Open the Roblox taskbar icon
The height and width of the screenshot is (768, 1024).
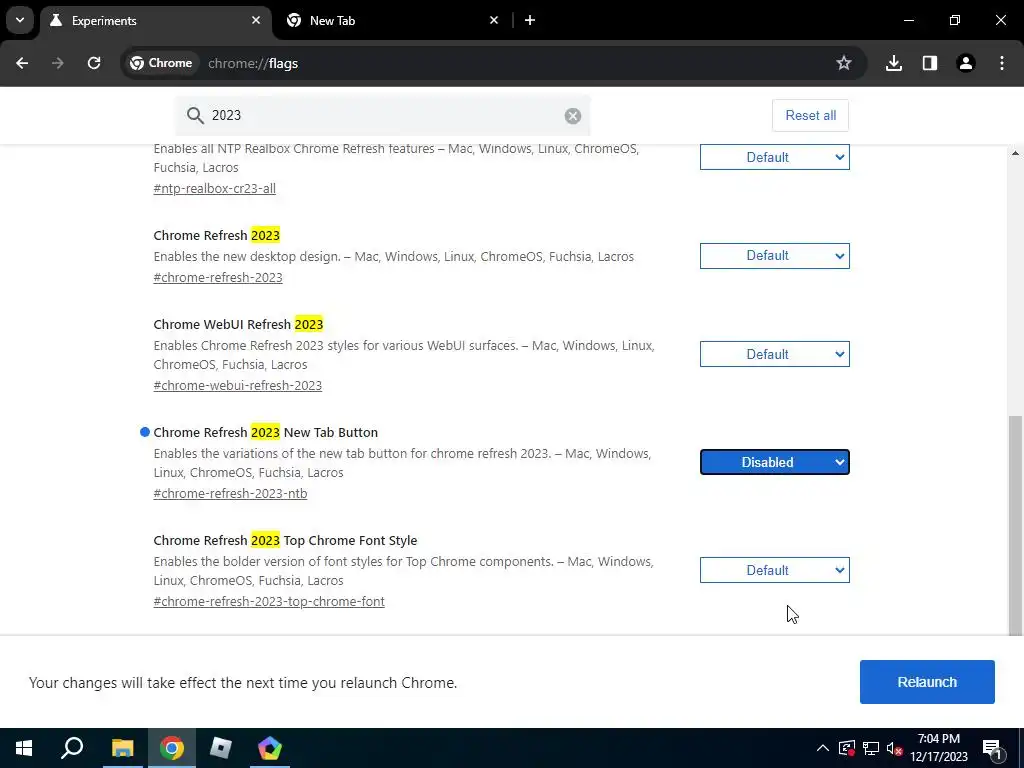pyautogui.click(x=221, y=748)
